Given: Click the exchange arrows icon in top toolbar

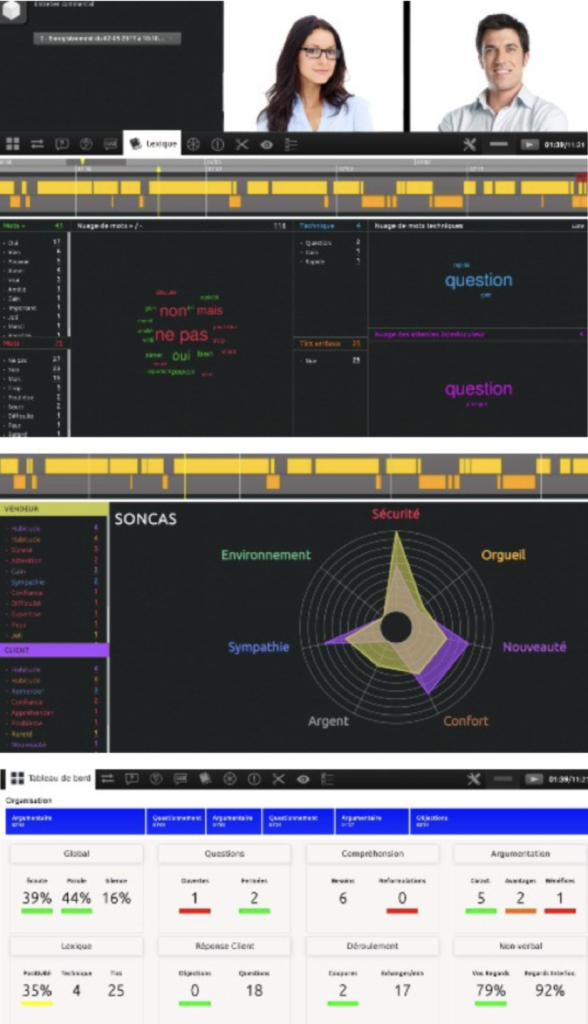Looking at the screenshot, I should [x=37, y=144].
